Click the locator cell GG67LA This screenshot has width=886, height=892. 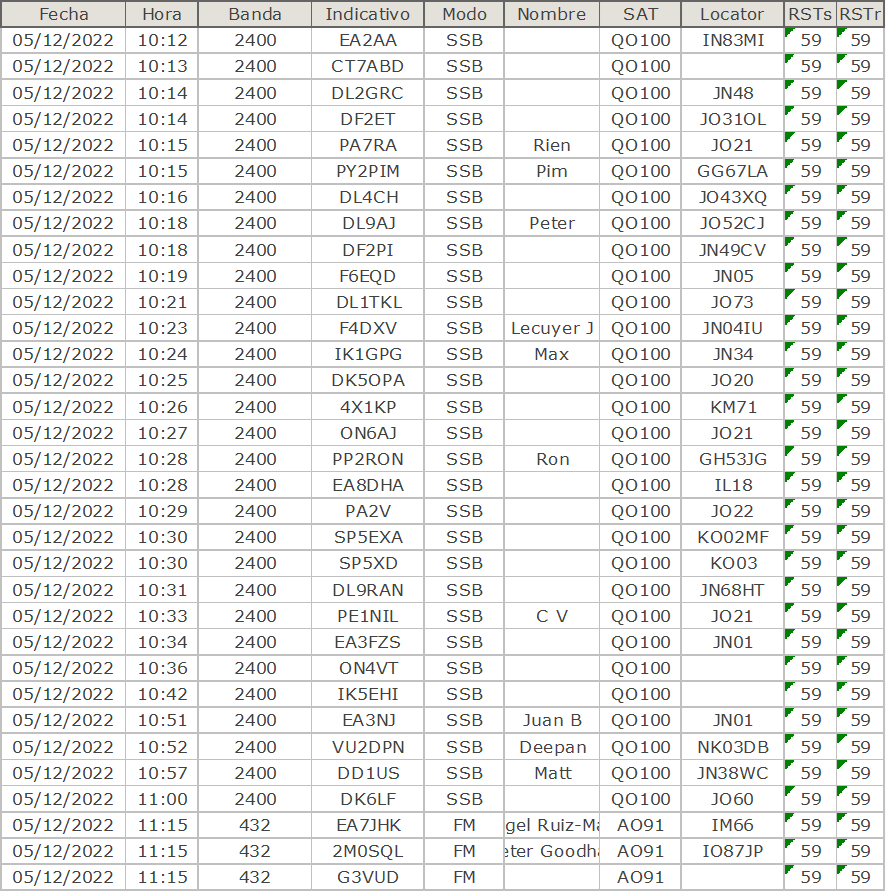tap(732, 171)
